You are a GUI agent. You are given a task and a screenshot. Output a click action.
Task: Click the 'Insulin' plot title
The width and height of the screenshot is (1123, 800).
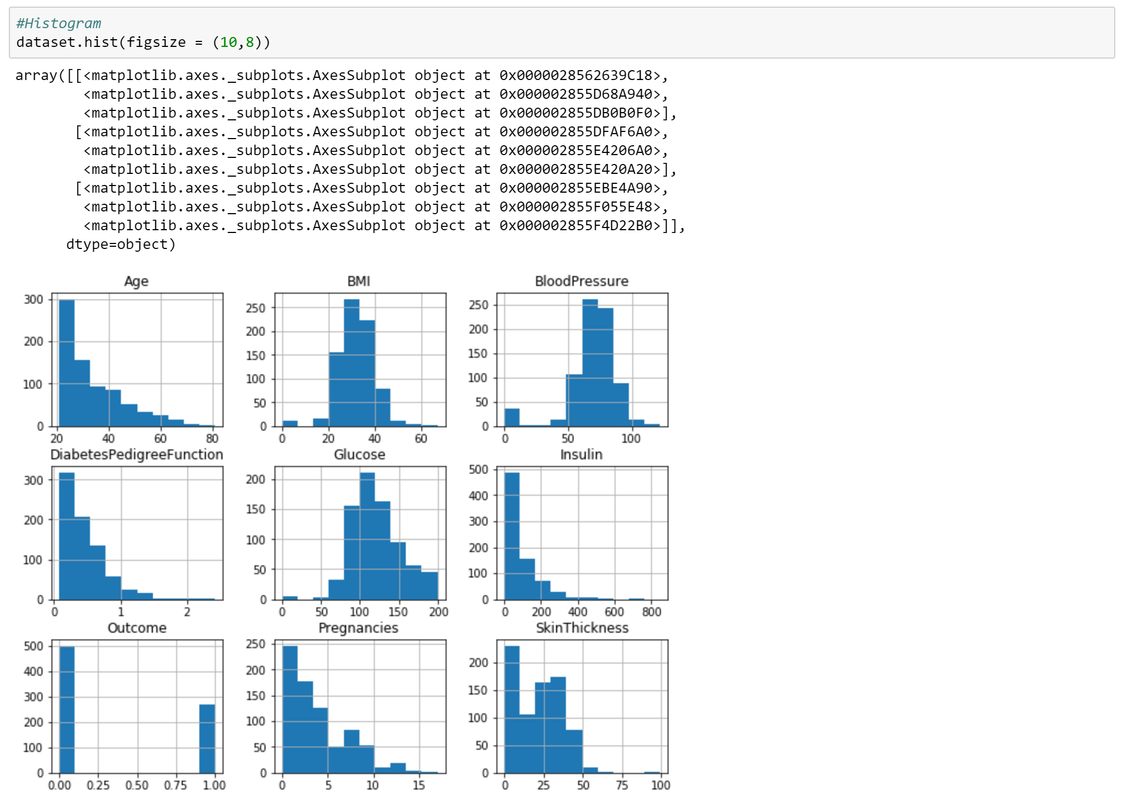point(581,455)
